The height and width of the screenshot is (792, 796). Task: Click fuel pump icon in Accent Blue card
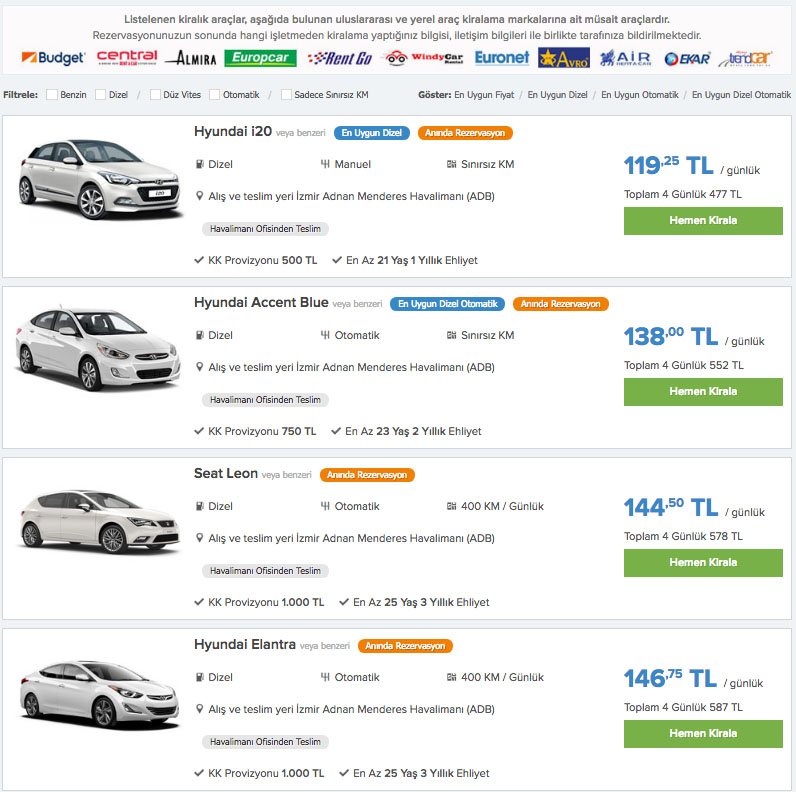[200, 335]
